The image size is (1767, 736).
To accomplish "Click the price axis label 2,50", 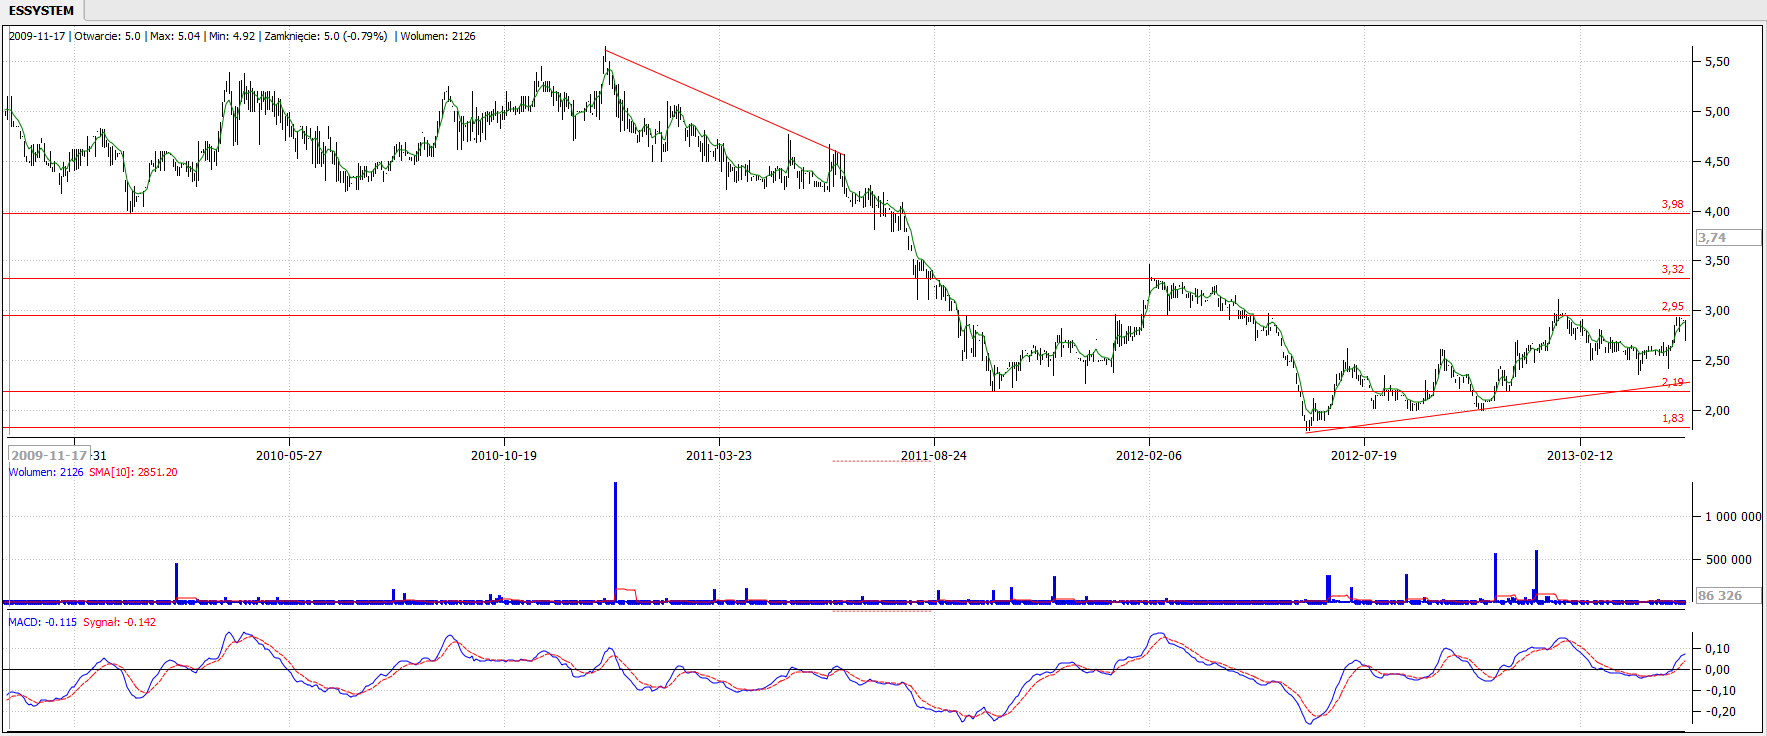I will point(1717,360).
